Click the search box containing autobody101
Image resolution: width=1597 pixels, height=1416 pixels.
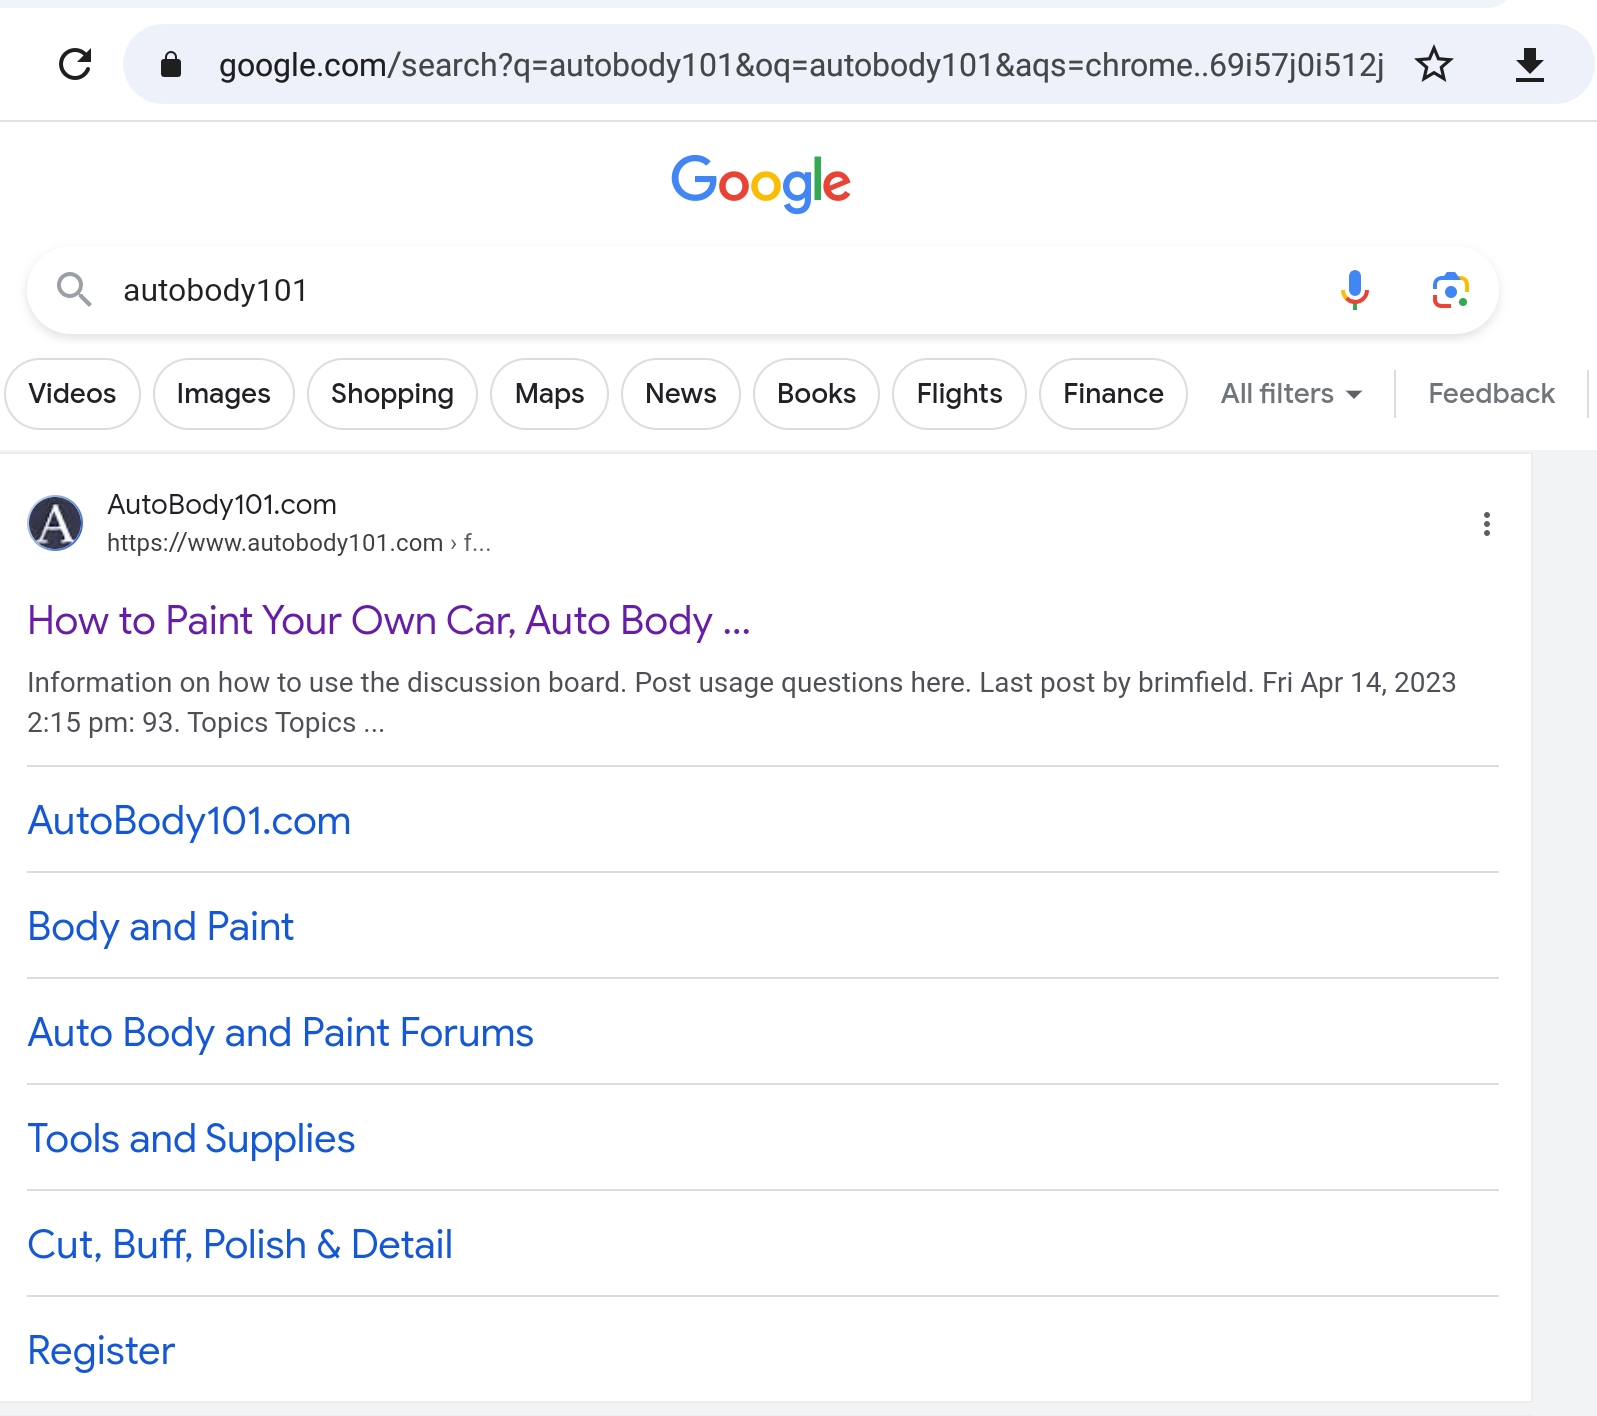[x=763, y=290]
